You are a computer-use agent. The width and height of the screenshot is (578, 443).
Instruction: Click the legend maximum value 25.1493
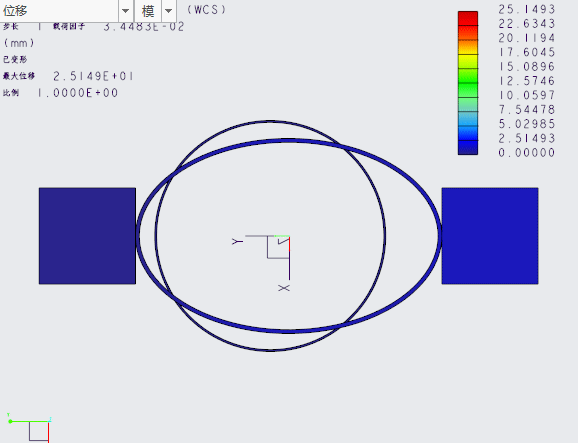pyautogui.click(x=527, y=9)
